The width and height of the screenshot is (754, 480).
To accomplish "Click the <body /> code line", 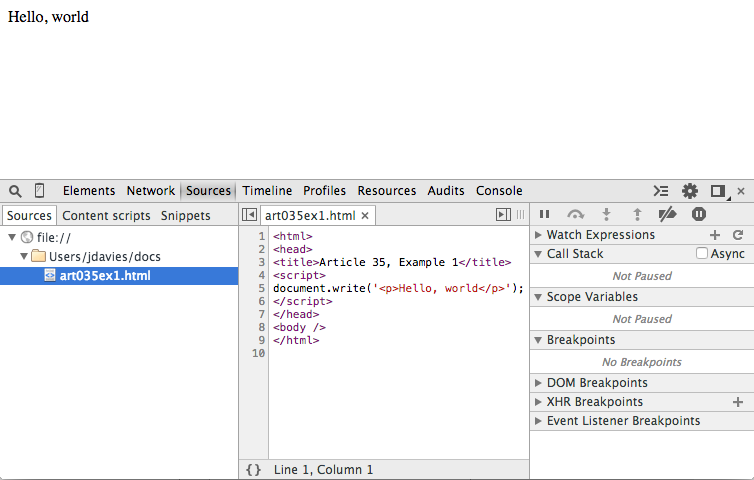I will tap(299, 327).
